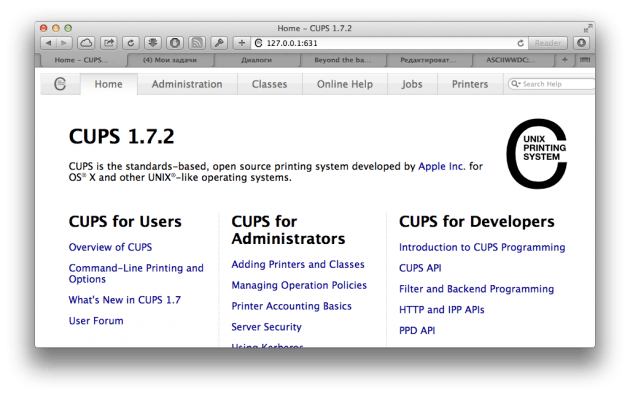Viewport: 630px width, 396px height.
Task: Click the CUPS for Developers heading
Action: click(x=477, y=221)
